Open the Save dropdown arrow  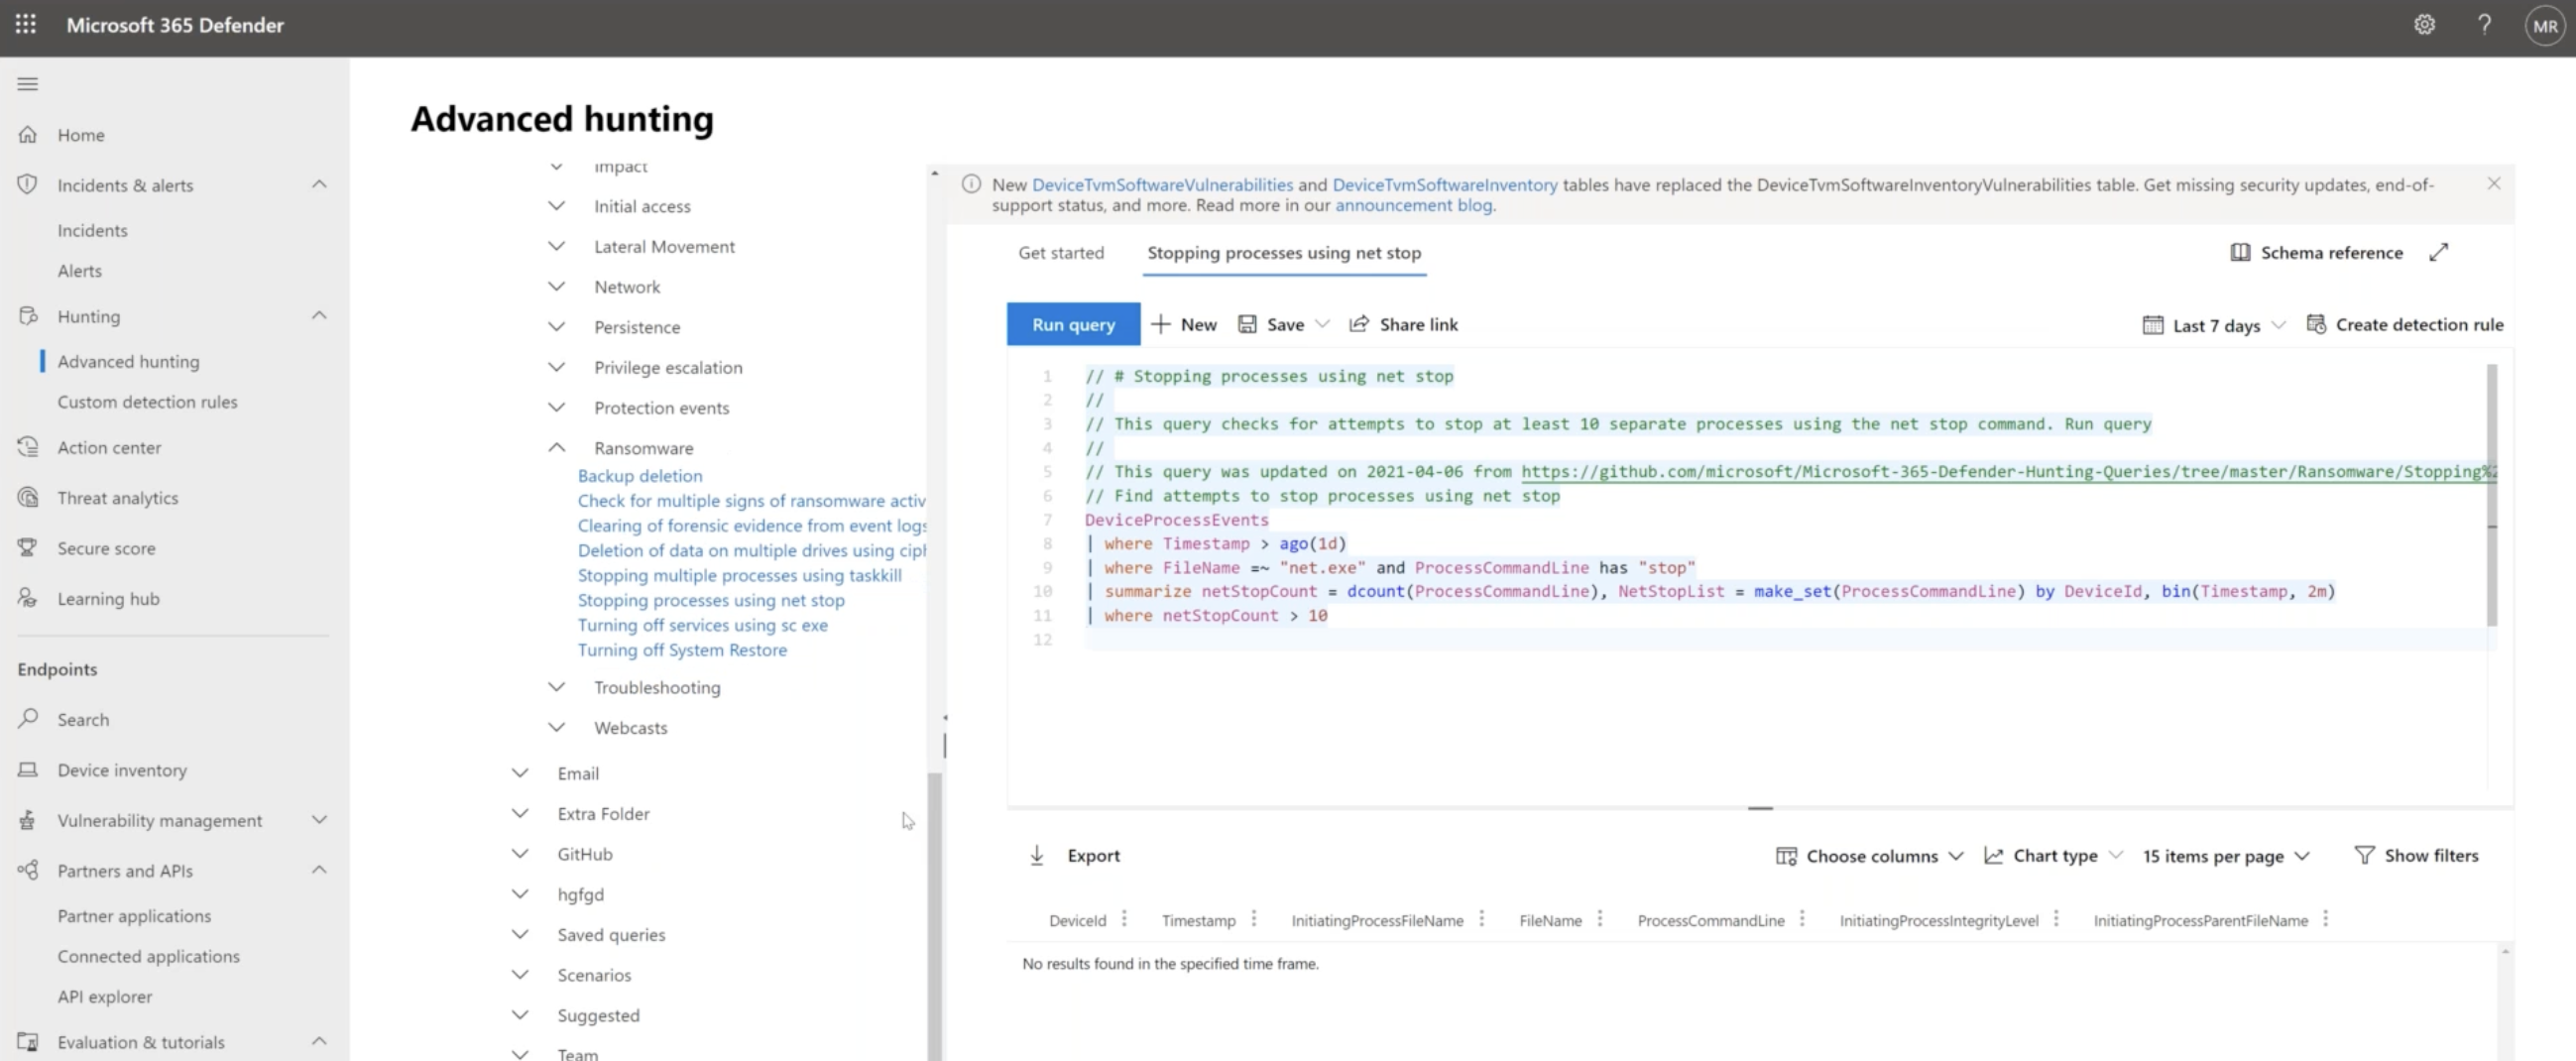1322,324
